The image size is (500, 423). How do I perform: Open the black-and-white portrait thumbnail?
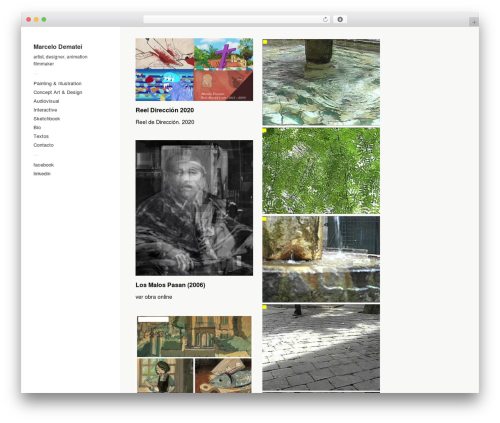click(x=194, y=208)
